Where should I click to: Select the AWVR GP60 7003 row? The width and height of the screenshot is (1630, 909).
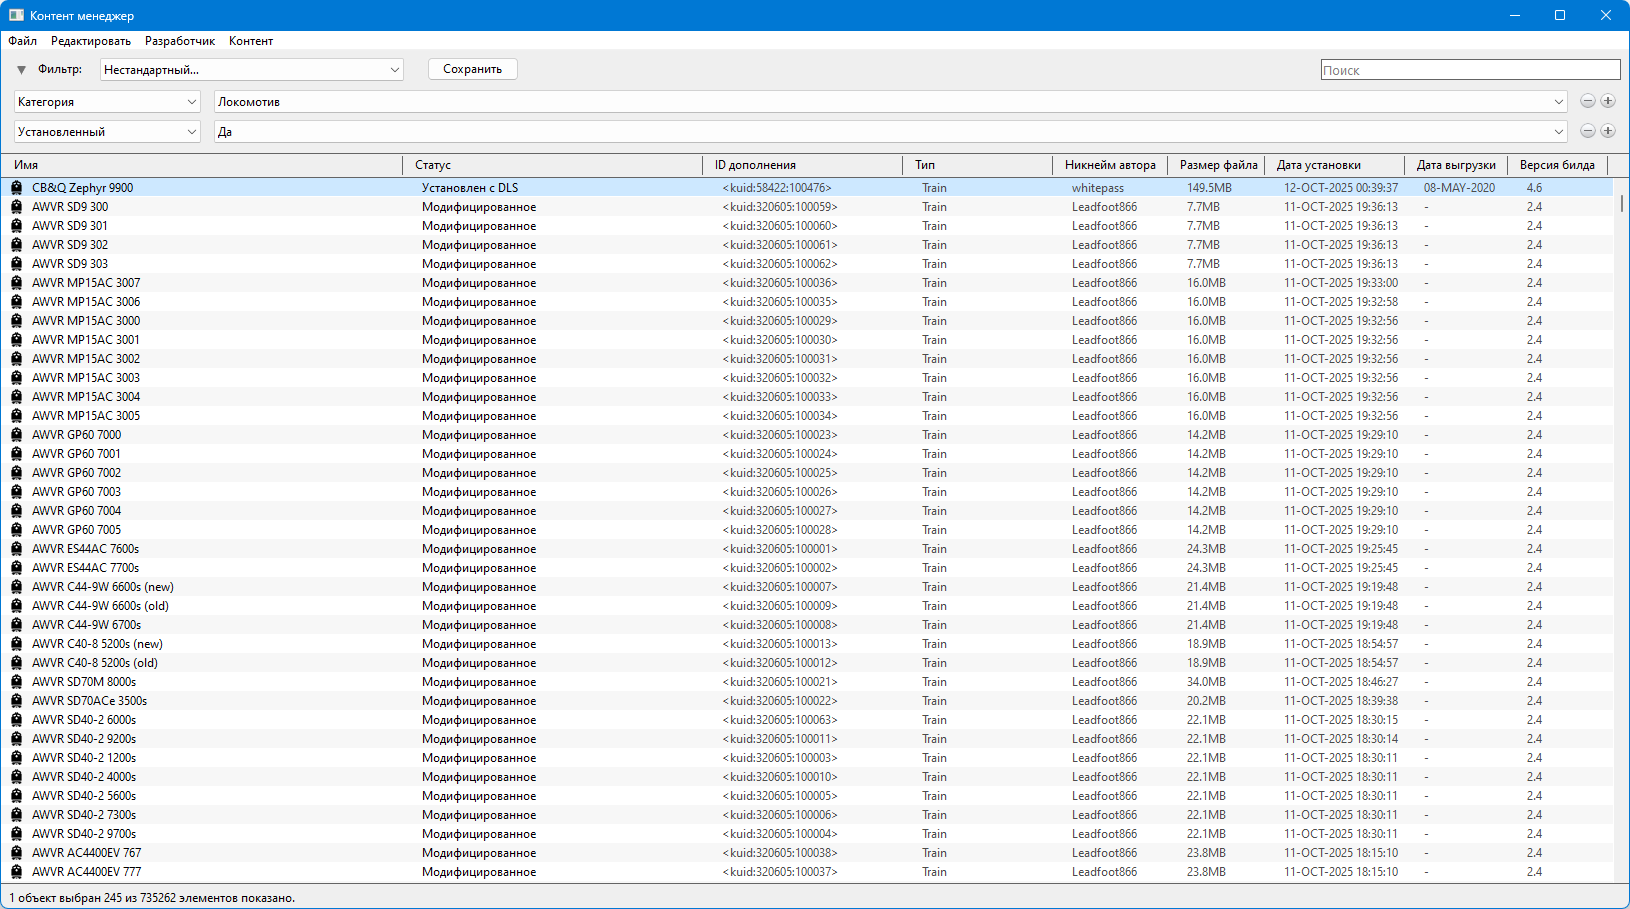806,492
